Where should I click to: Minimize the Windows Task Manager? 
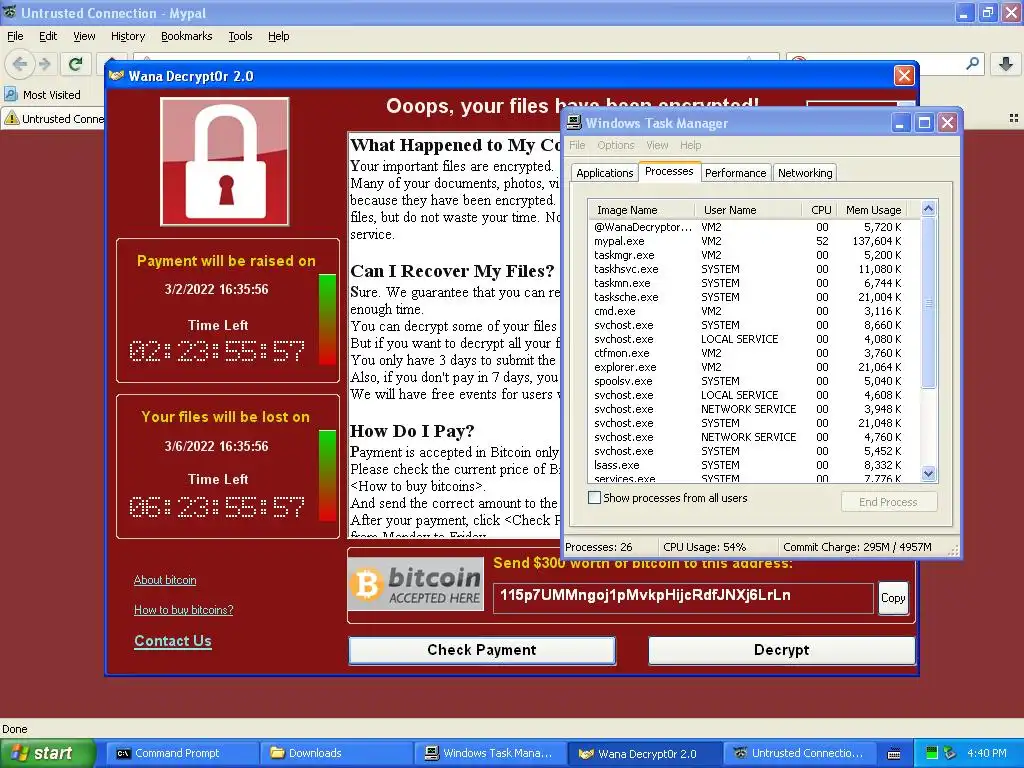point(901,123)
